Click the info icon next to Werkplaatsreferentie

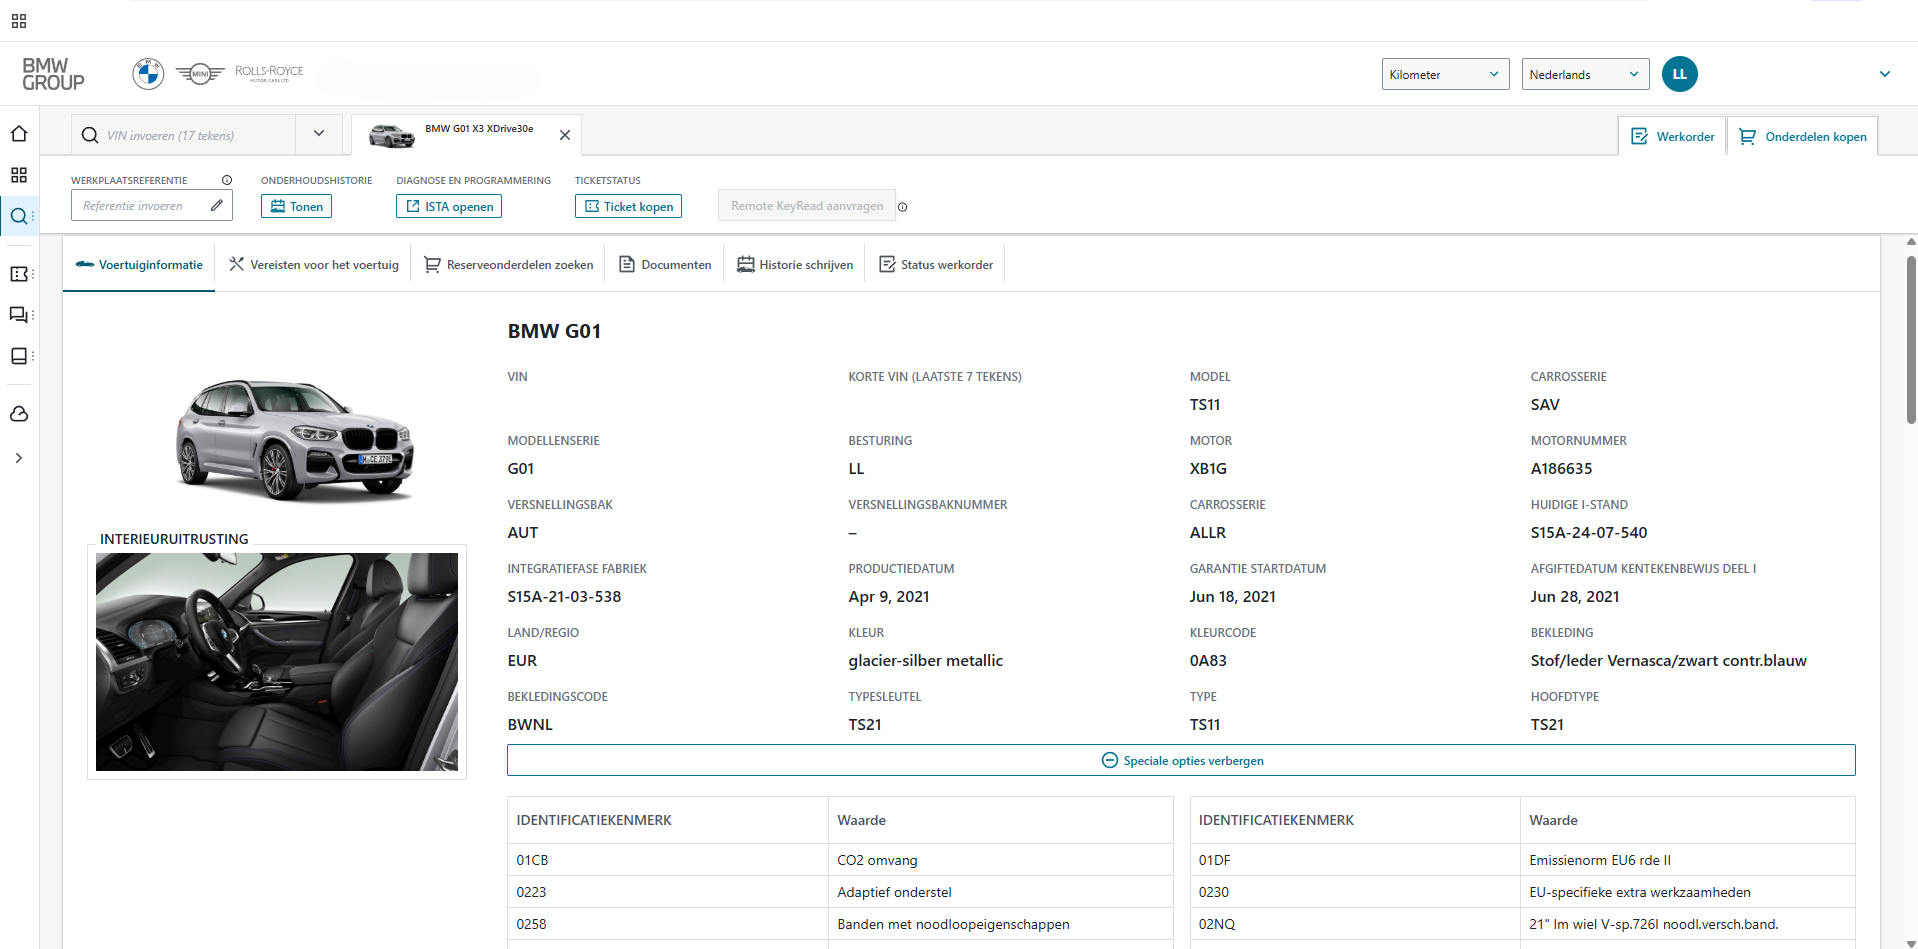(x=227, y=180)
